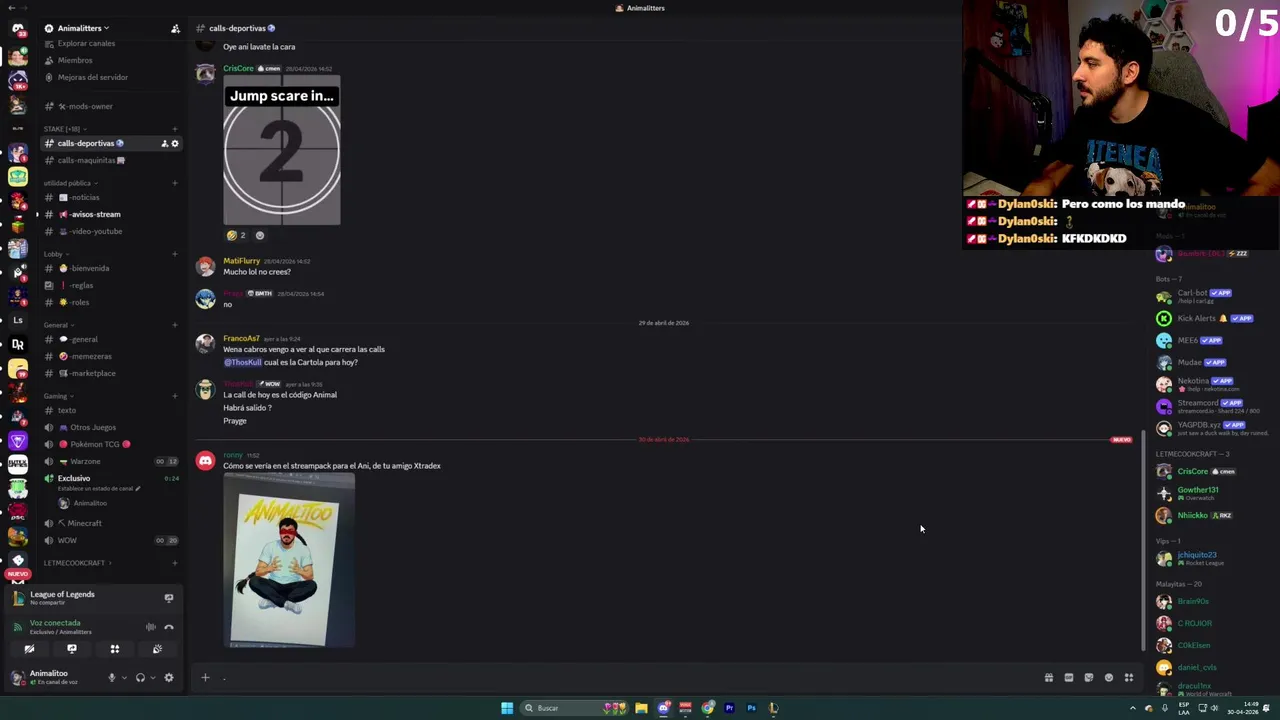
Task: Add channel to Gaming category
Action: coord(175,396)
